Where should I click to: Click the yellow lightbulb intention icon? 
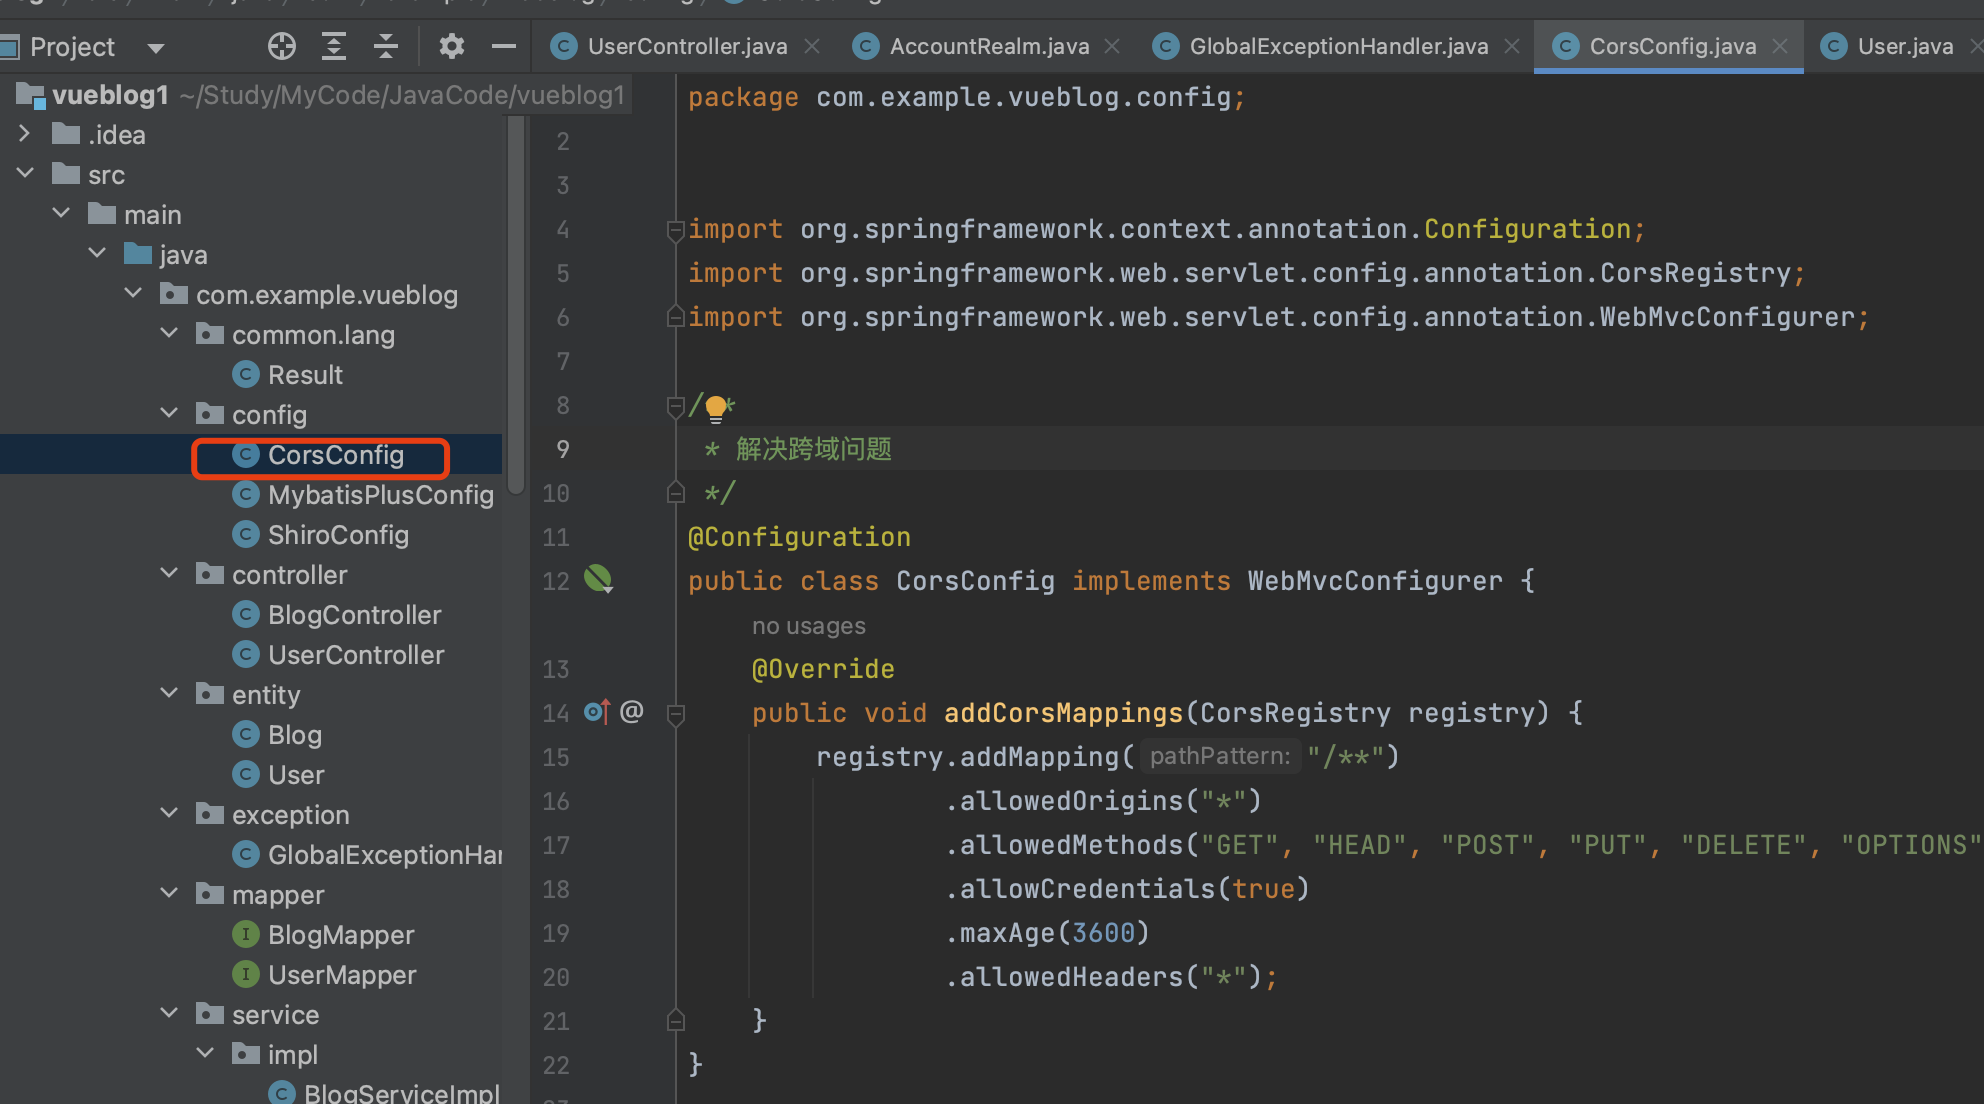tap(716, 407)
